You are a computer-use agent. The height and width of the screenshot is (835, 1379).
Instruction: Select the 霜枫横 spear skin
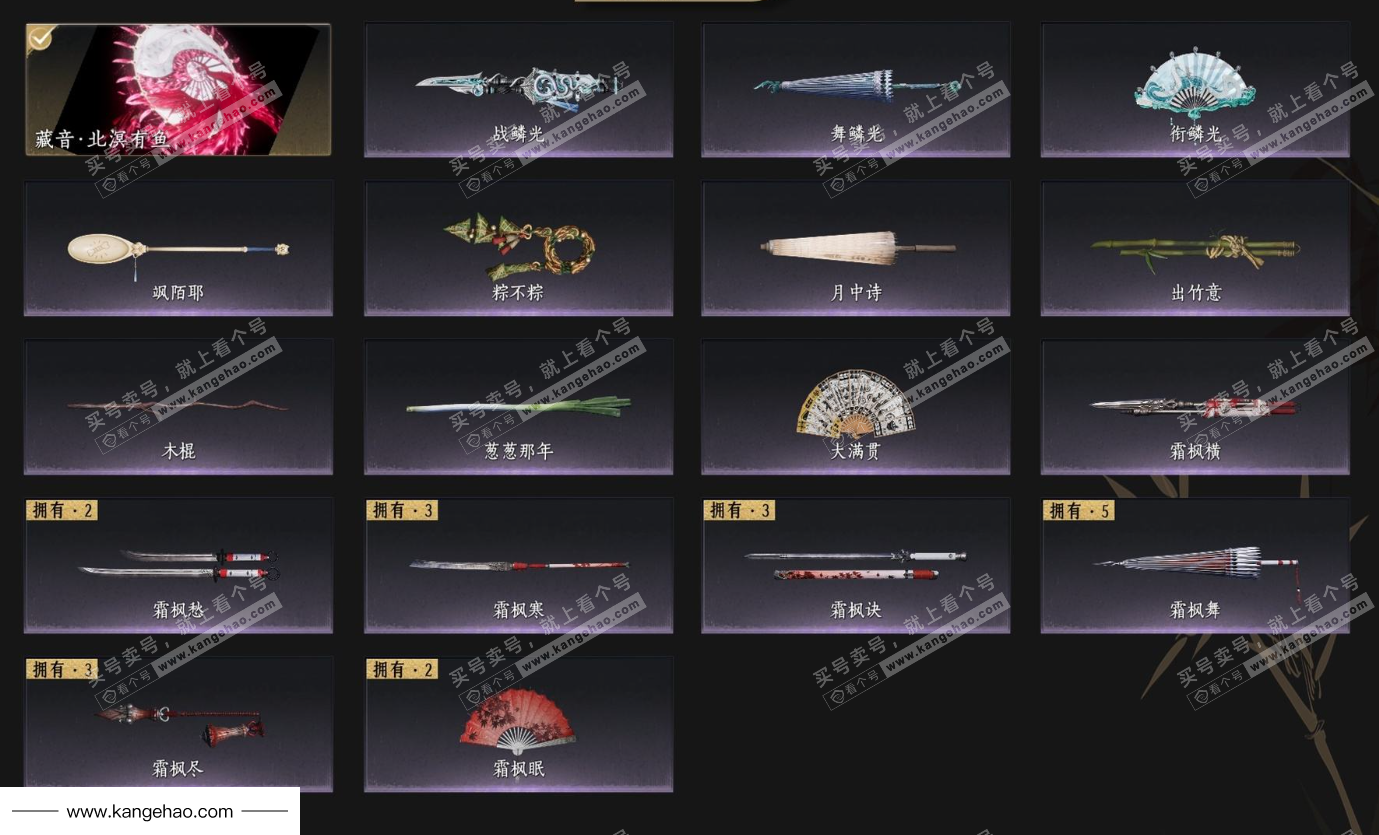tap(1195, 407)
